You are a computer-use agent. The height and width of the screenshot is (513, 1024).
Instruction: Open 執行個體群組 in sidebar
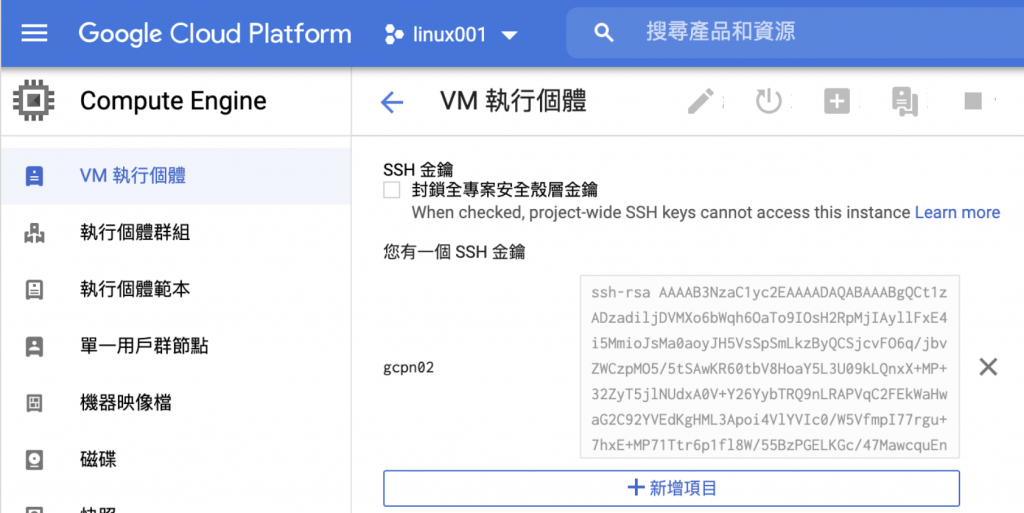(176, 232)
